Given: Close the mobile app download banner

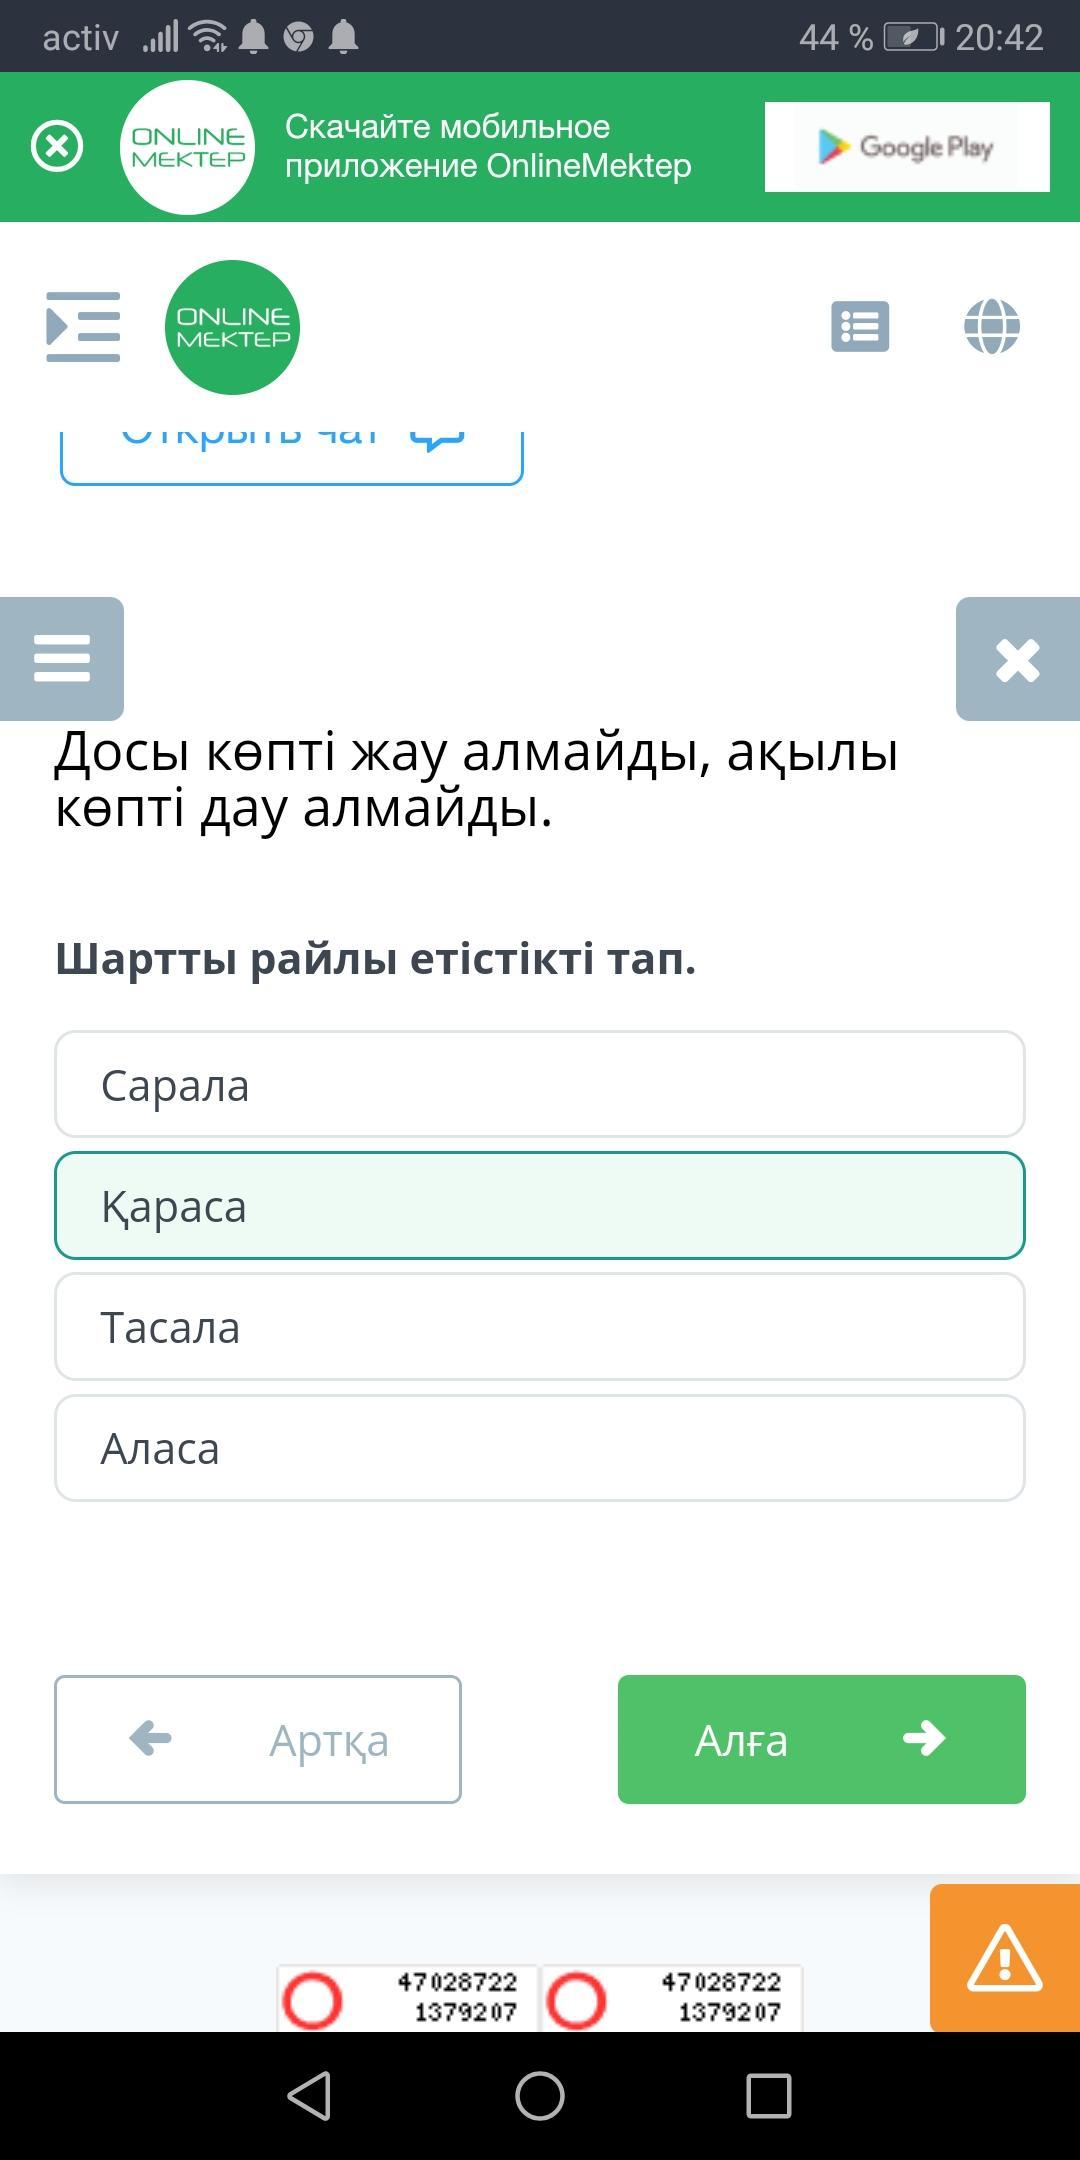Looking at the screenshot, I should tap(57, 147).
